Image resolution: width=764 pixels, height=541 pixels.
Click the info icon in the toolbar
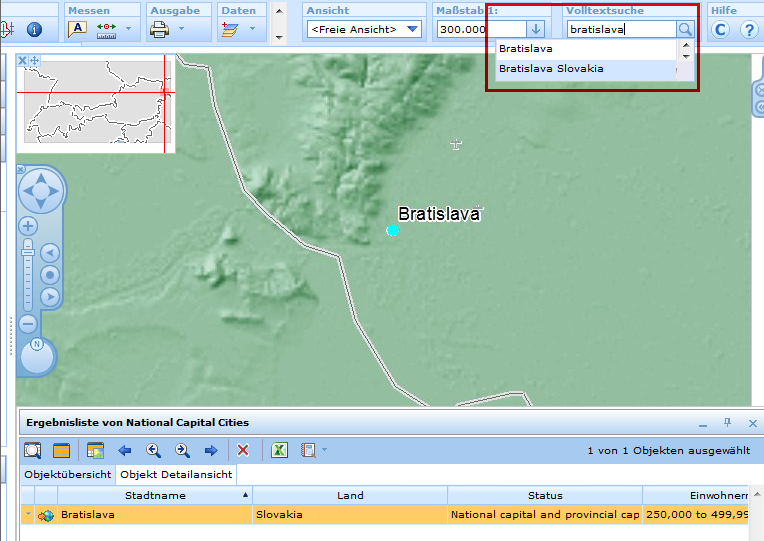(34, 30)
